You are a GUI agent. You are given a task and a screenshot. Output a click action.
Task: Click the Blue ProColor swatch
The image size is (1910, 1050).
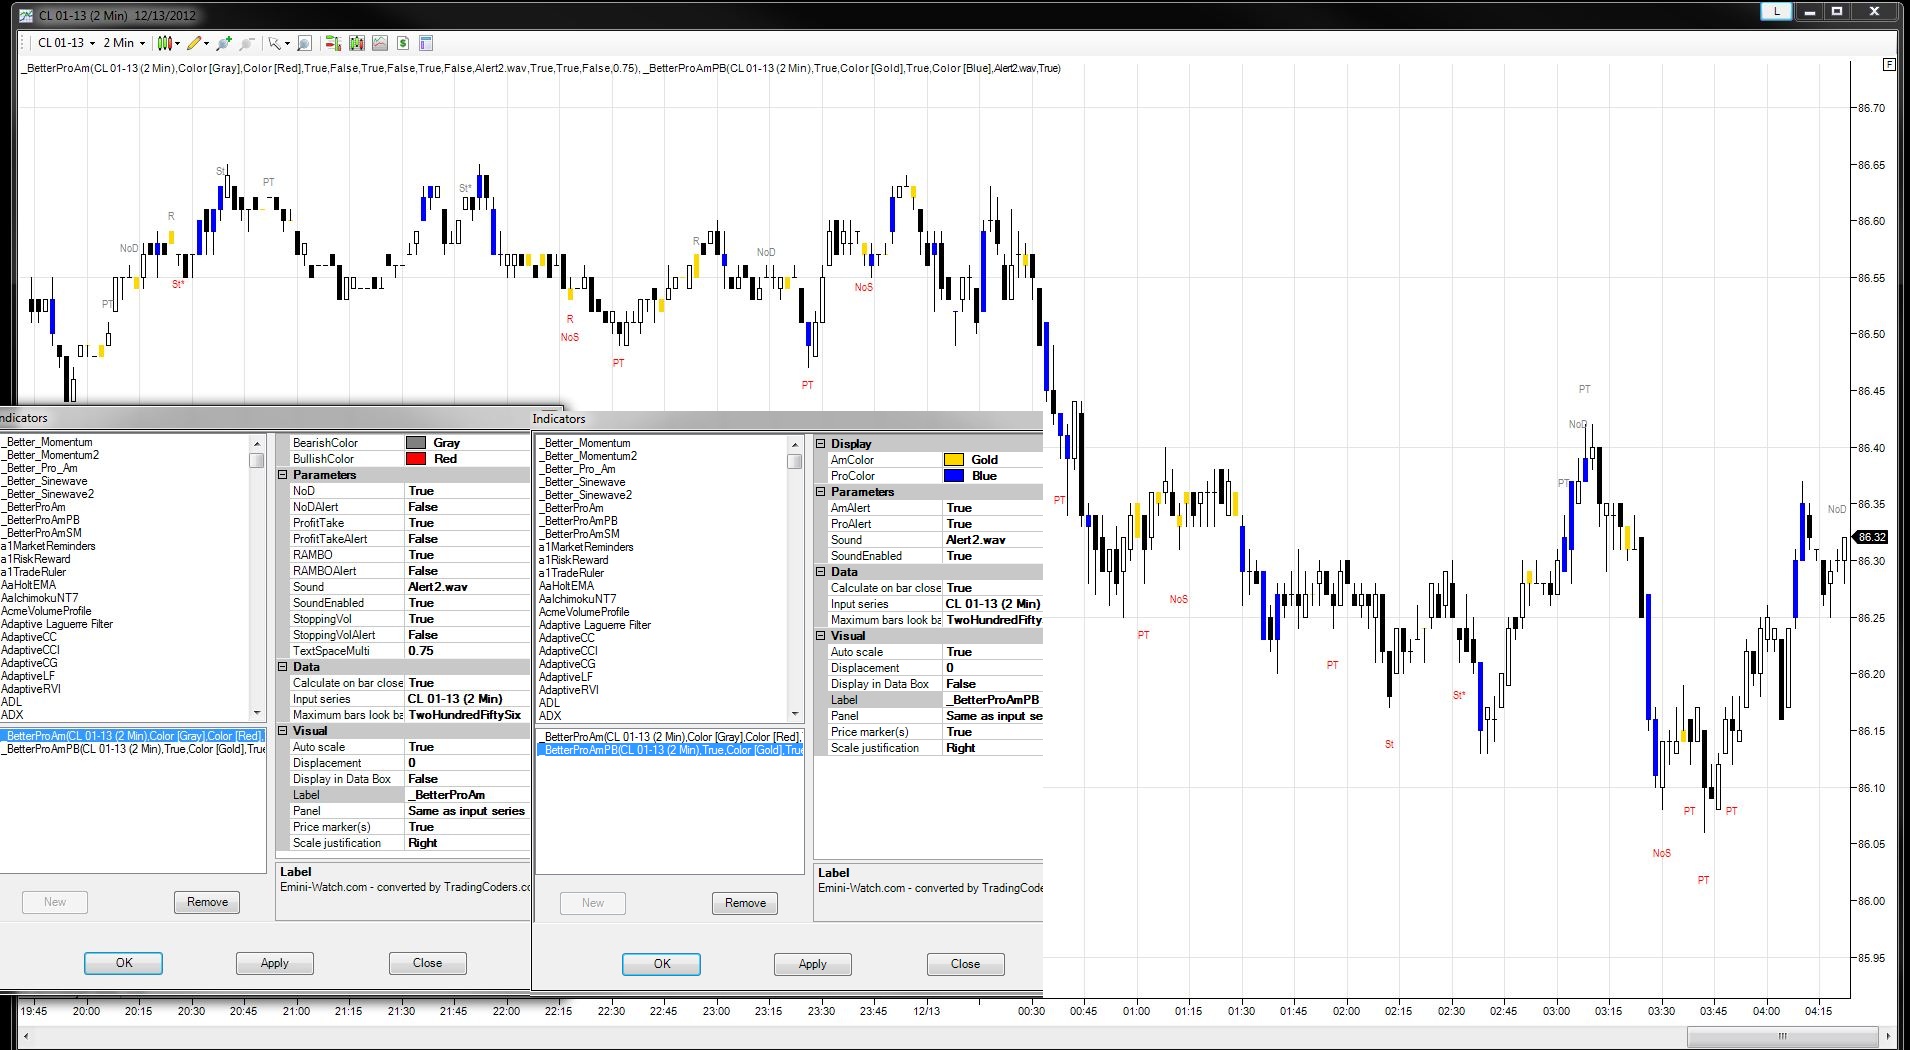[x=954, y=476]
